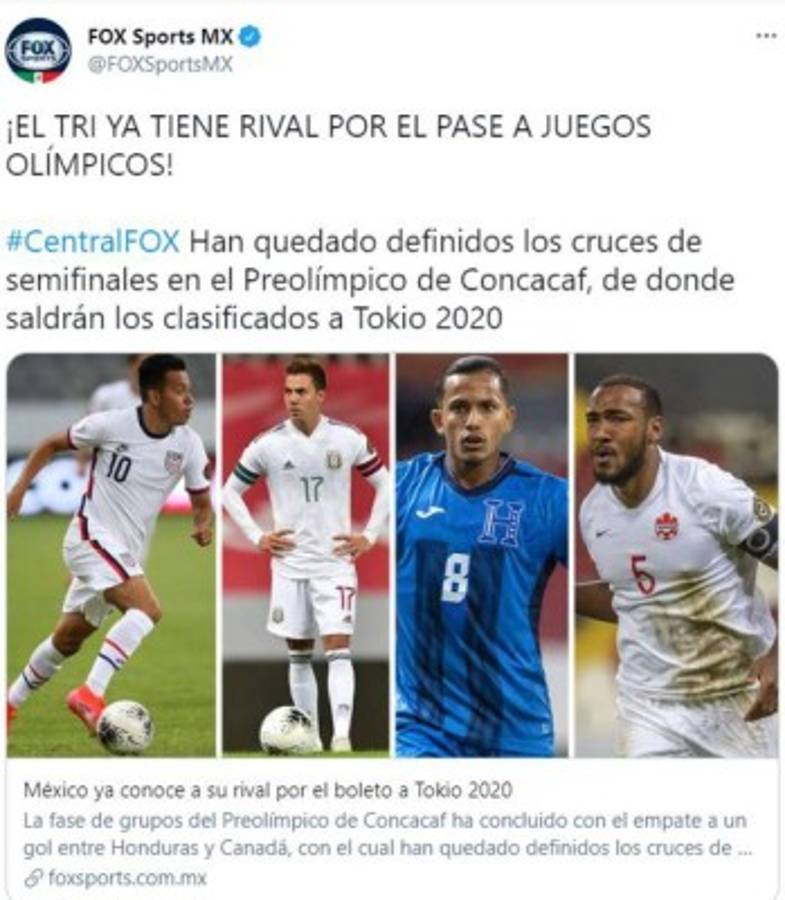The height and width of the screenshot is (900, 785).
Task: View the Honduras number 8 player photo
Action: (482, 554)
